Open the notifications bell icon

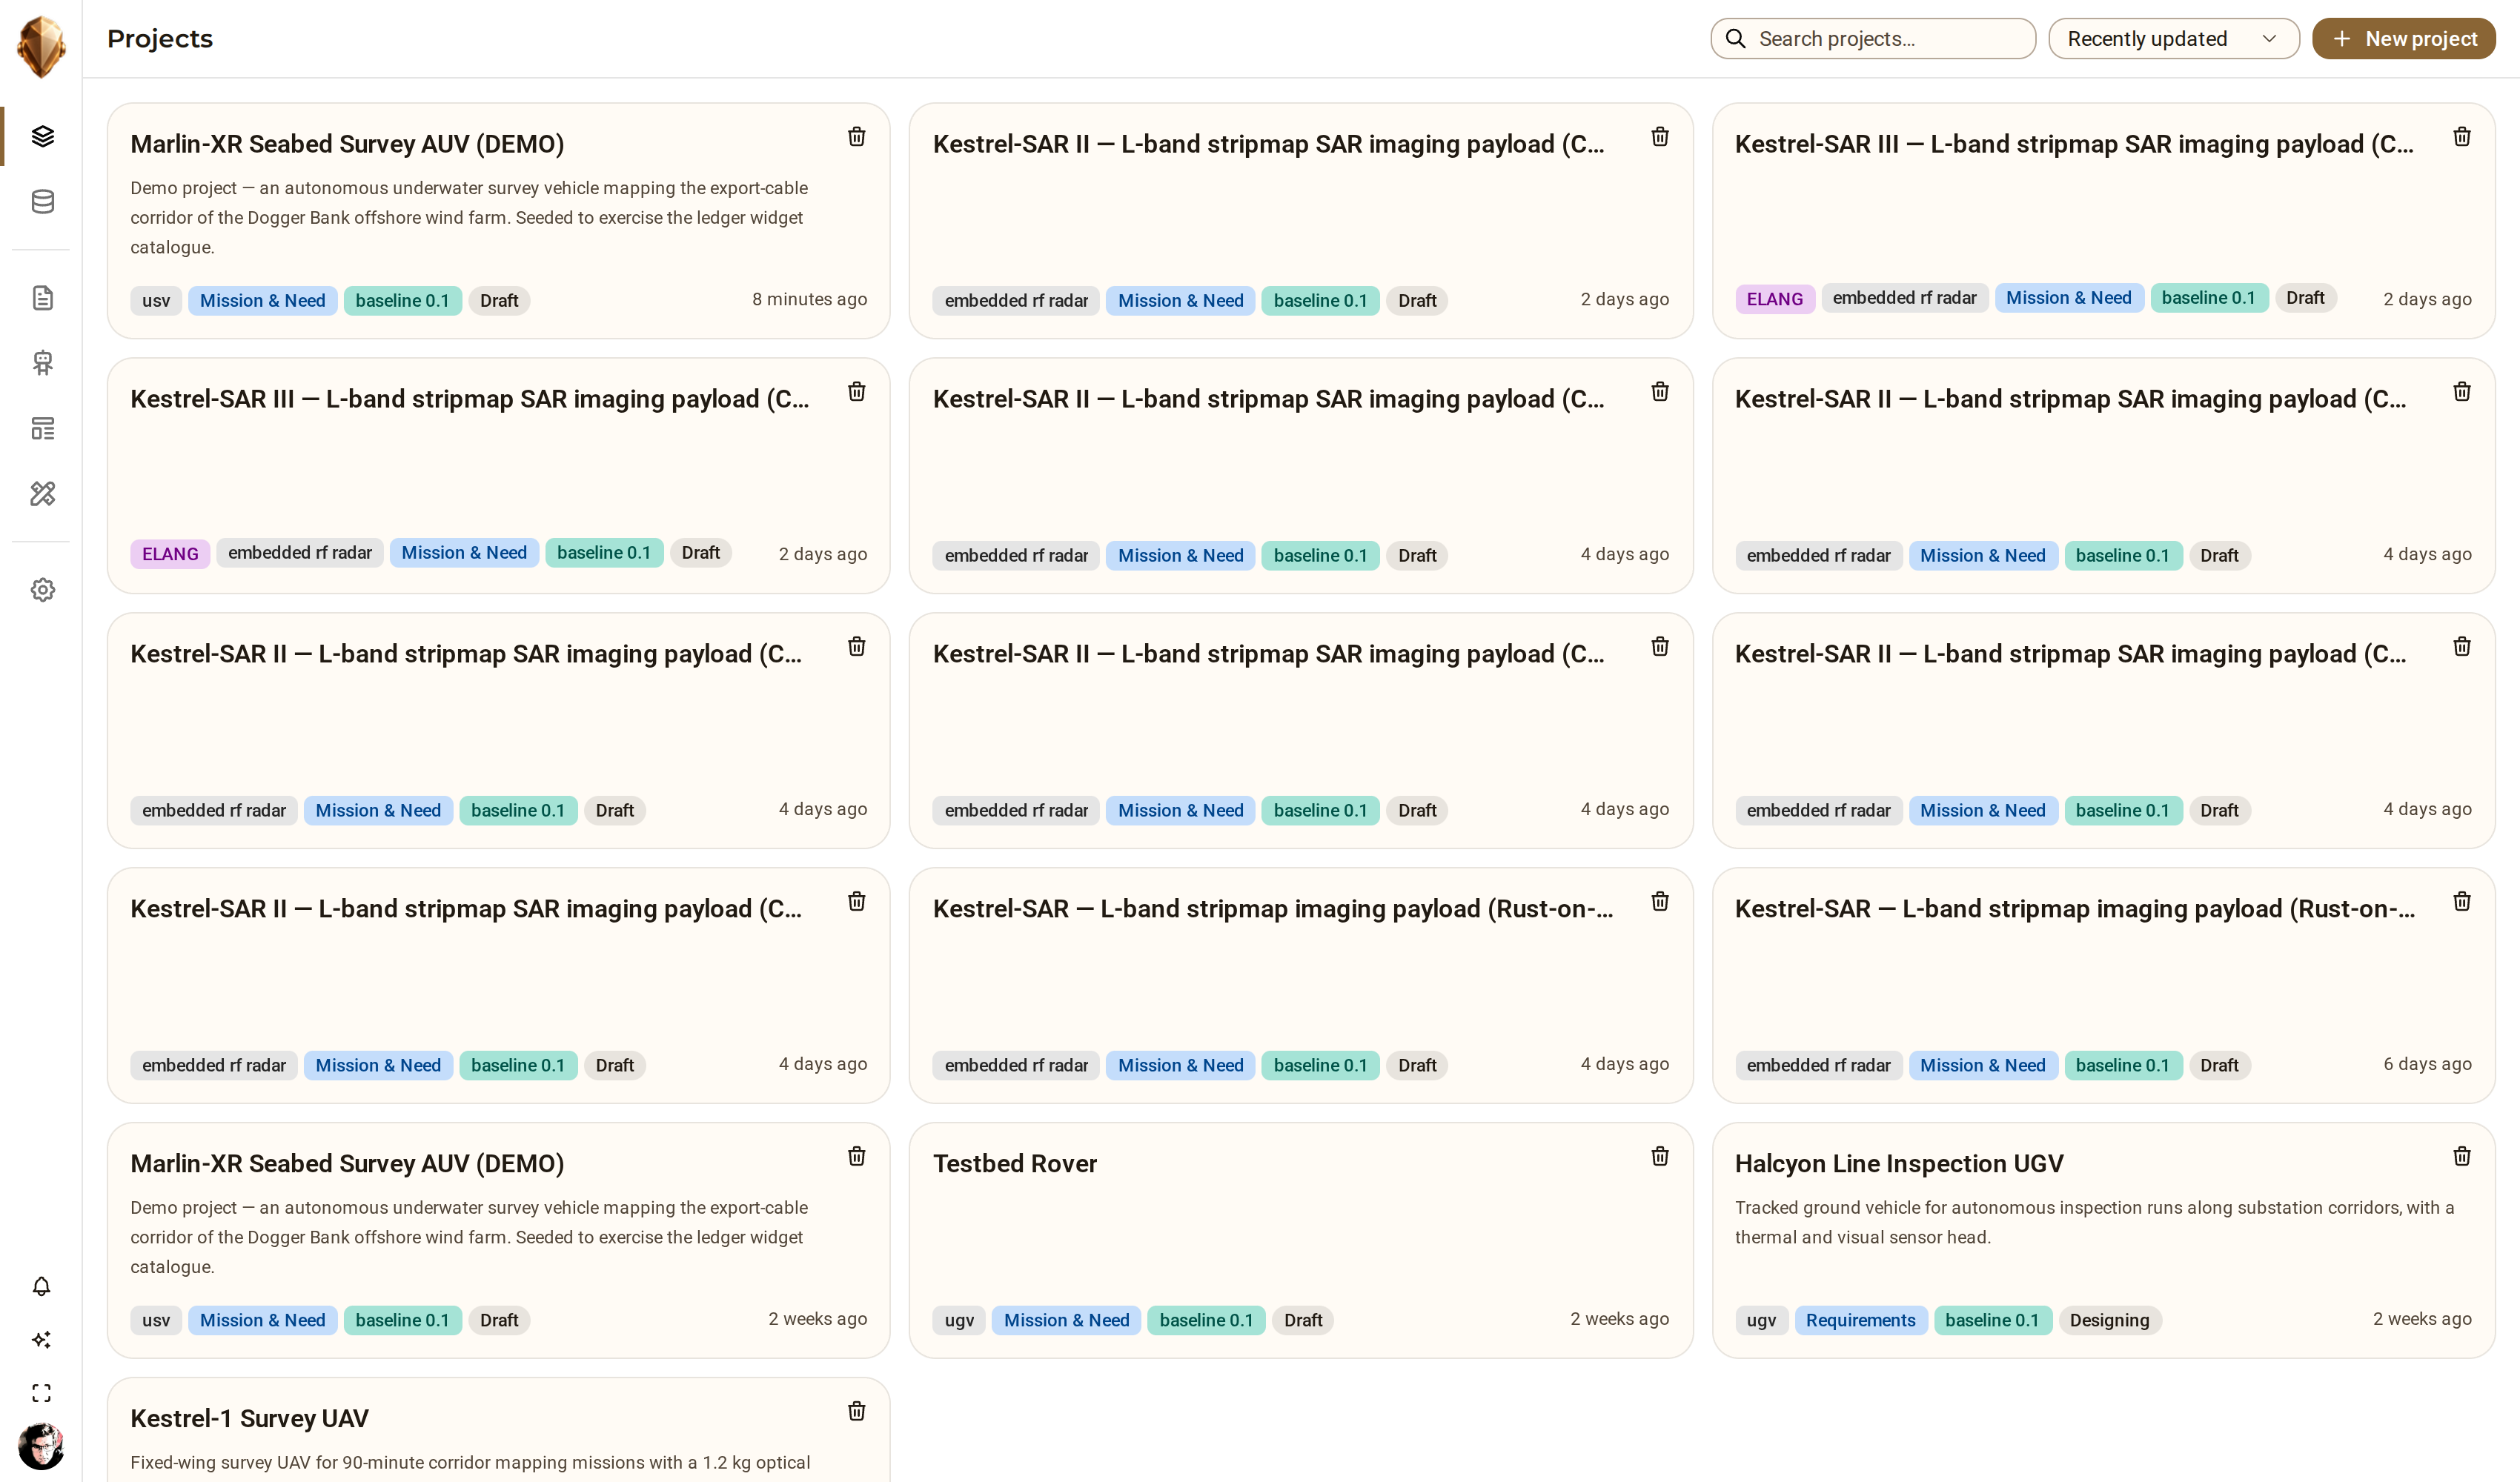coord(41,1286)
